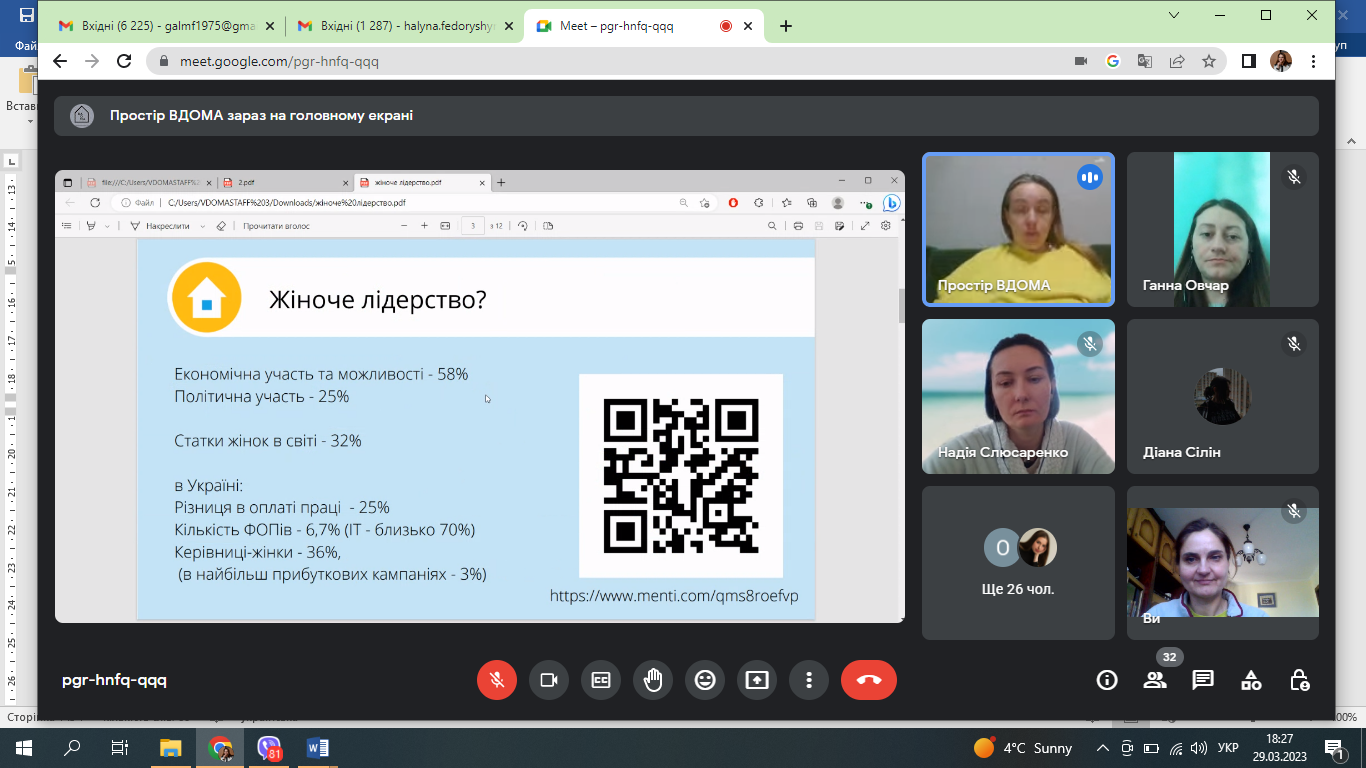Expand the 26 more participants tile
Image resolution: width=1366 pixels, height=768 pixels.
(1018, 563)
